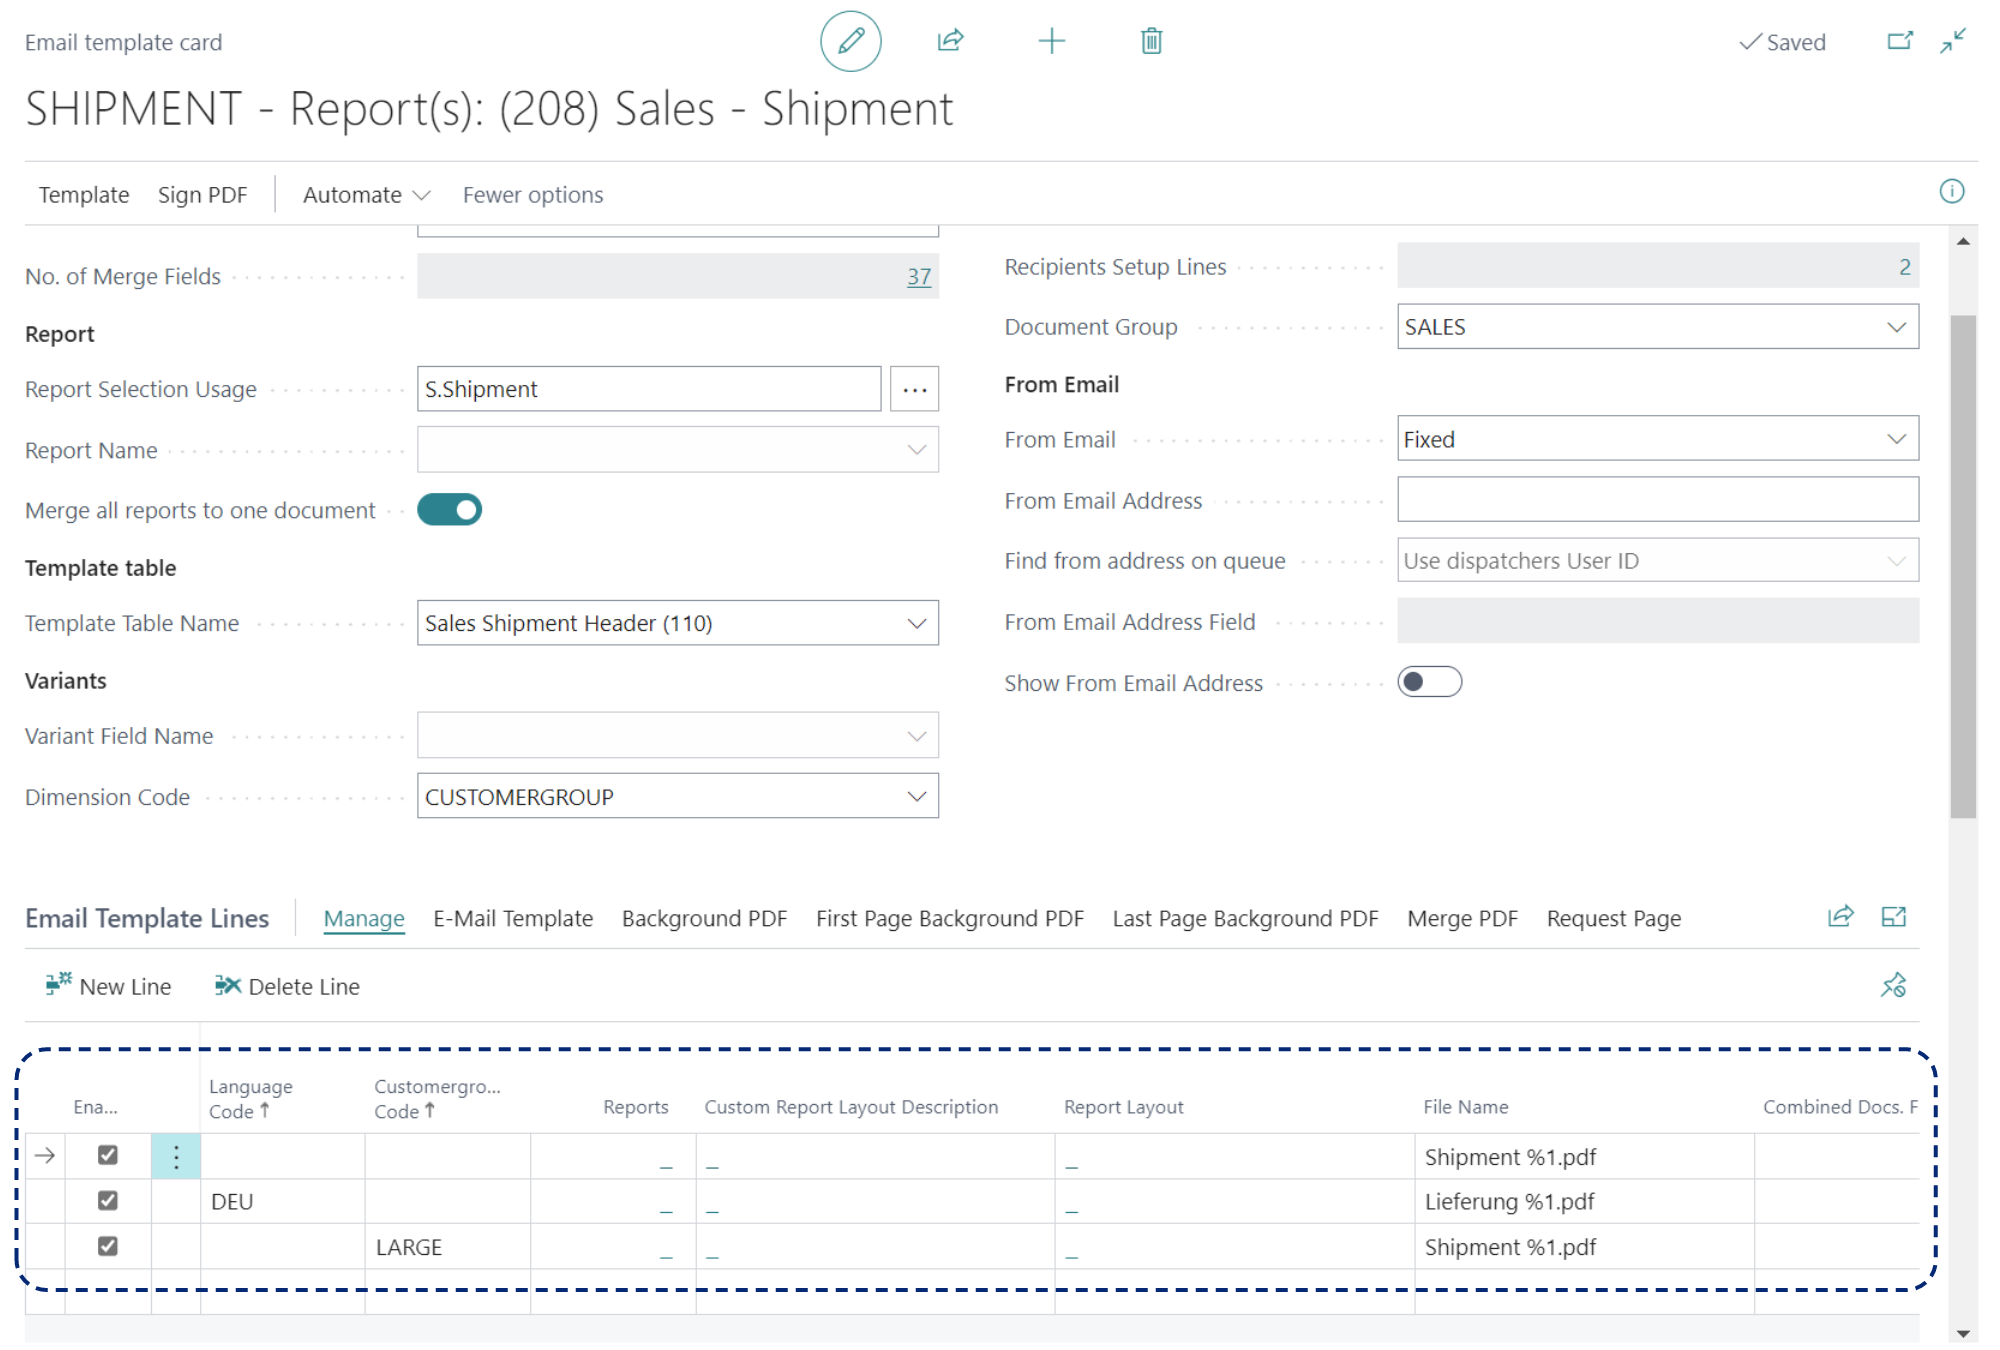Expand the Email Template Lines subpage
Screen dimensions: 2000x1350
1894,916
